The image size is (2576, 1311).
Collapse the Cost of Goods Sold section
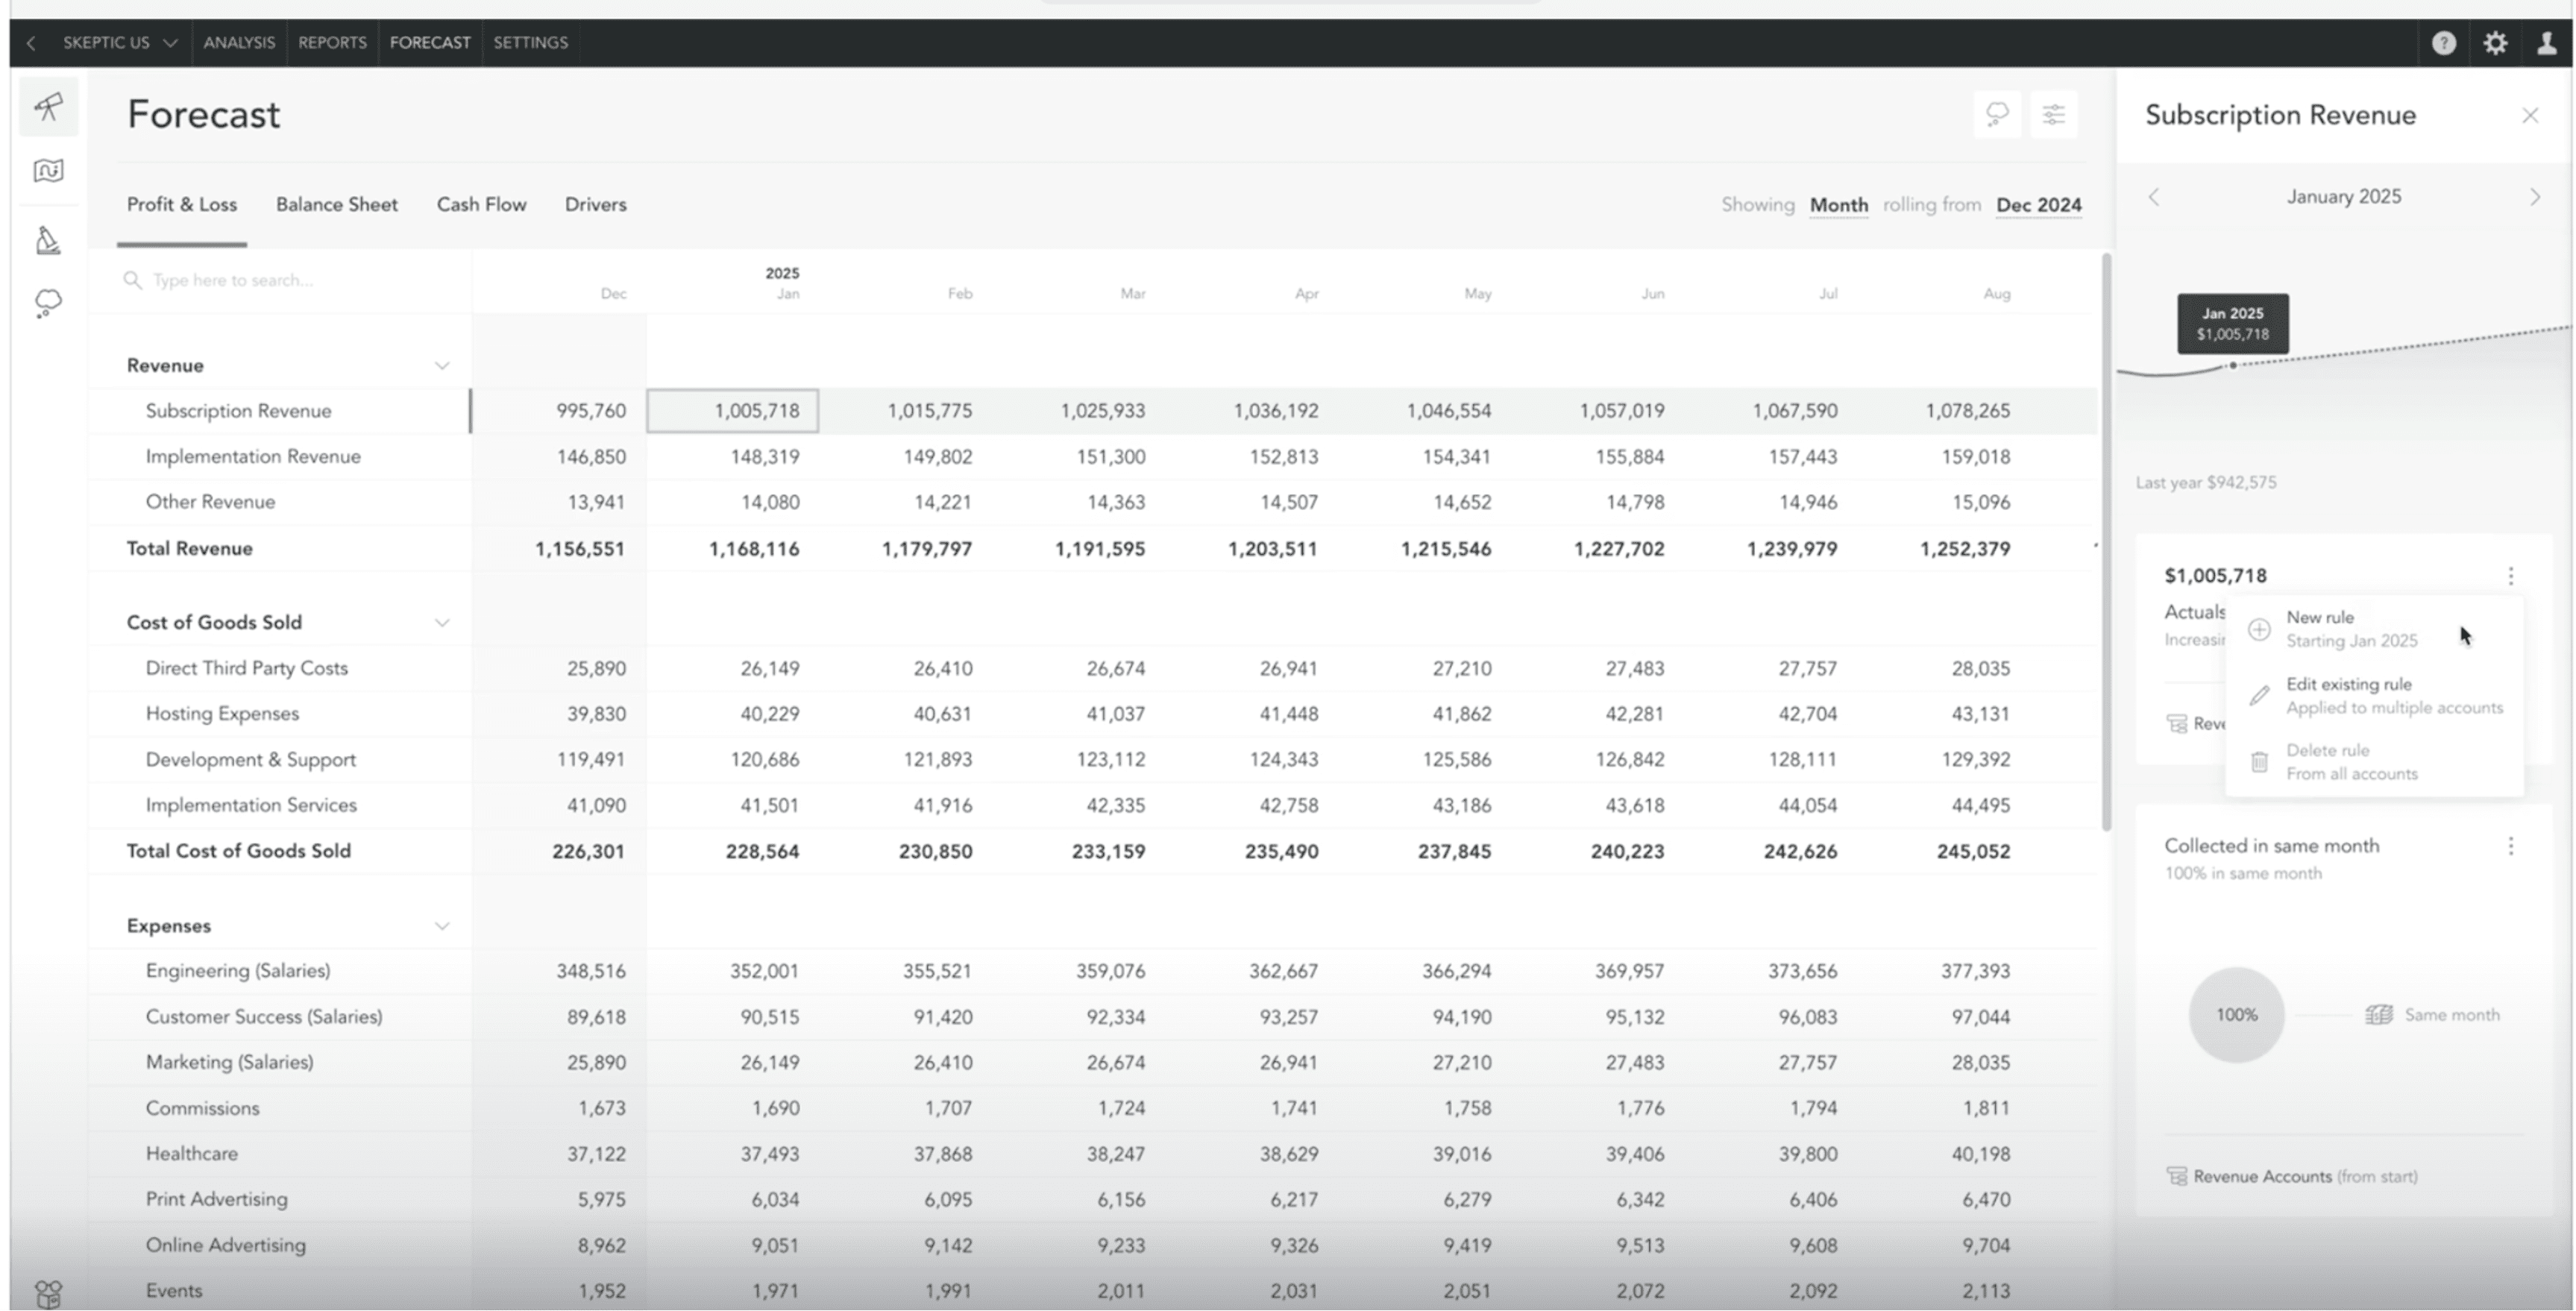(x=442, y=623)
